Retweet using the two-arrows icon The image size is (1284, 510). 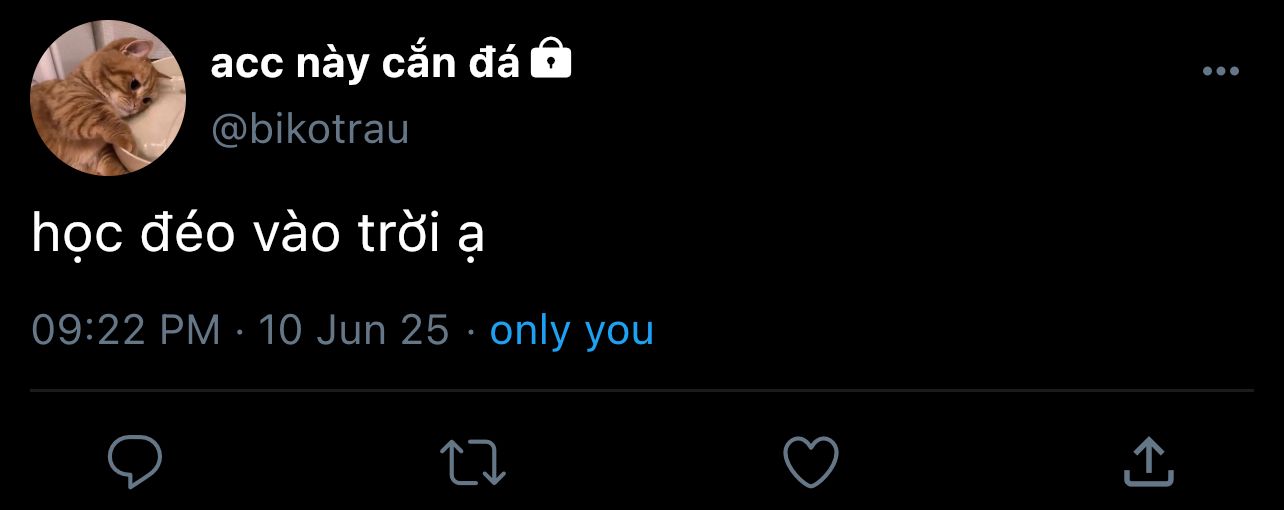(x=473, y=462)
